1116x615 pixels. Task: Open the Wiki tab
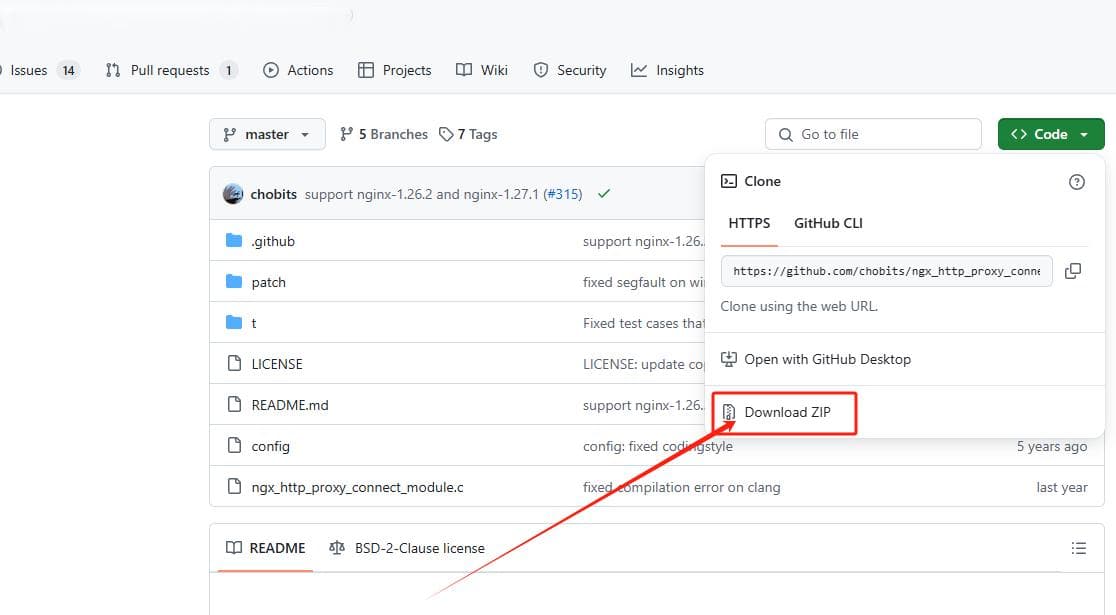tap(482, 70)
